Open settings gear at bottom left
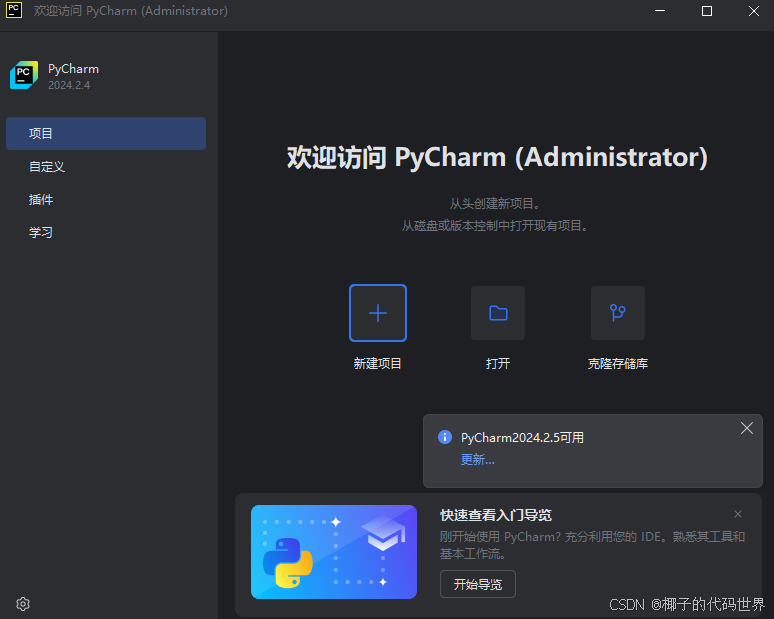 [x=23, y=604]
